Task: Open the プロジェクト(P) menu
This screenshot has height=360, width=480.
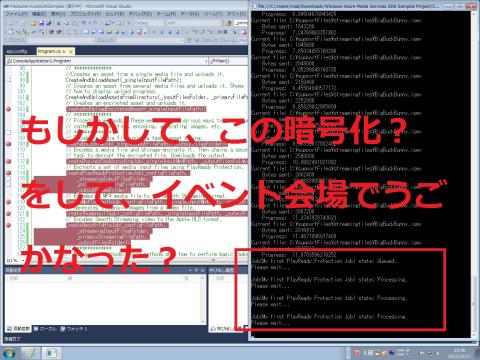Action: pyautogui.click(x=85, y=14)
